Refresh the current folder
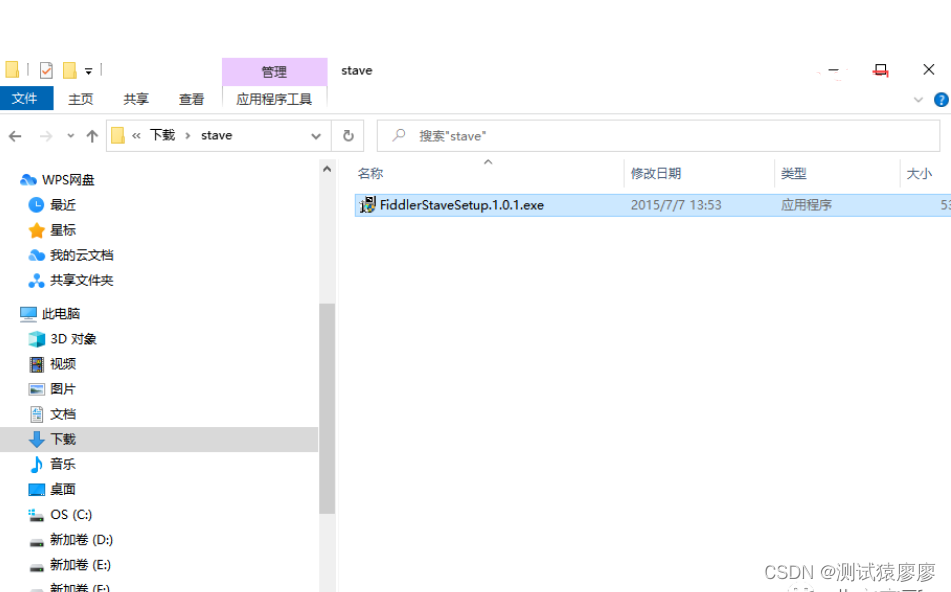951x592 pixels. (348, 135)
